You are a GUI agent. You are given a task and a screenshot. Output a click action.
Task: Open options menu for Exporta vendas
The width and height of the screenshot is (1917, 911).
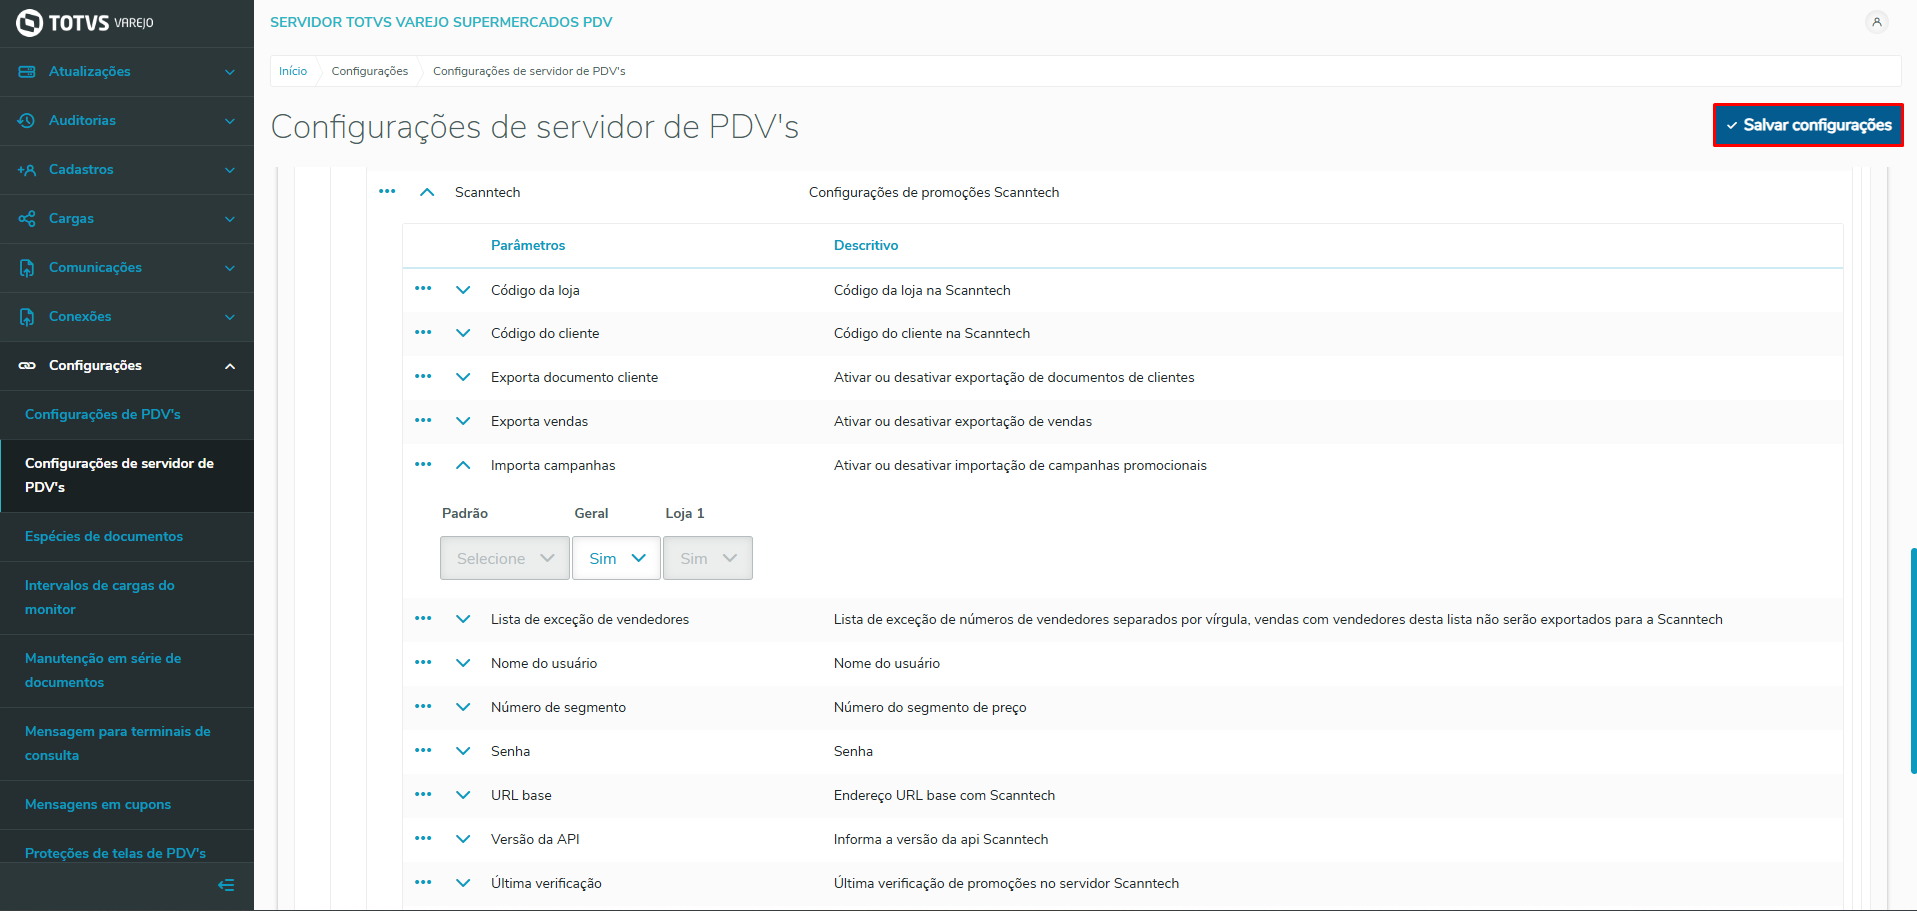(423, 420)
